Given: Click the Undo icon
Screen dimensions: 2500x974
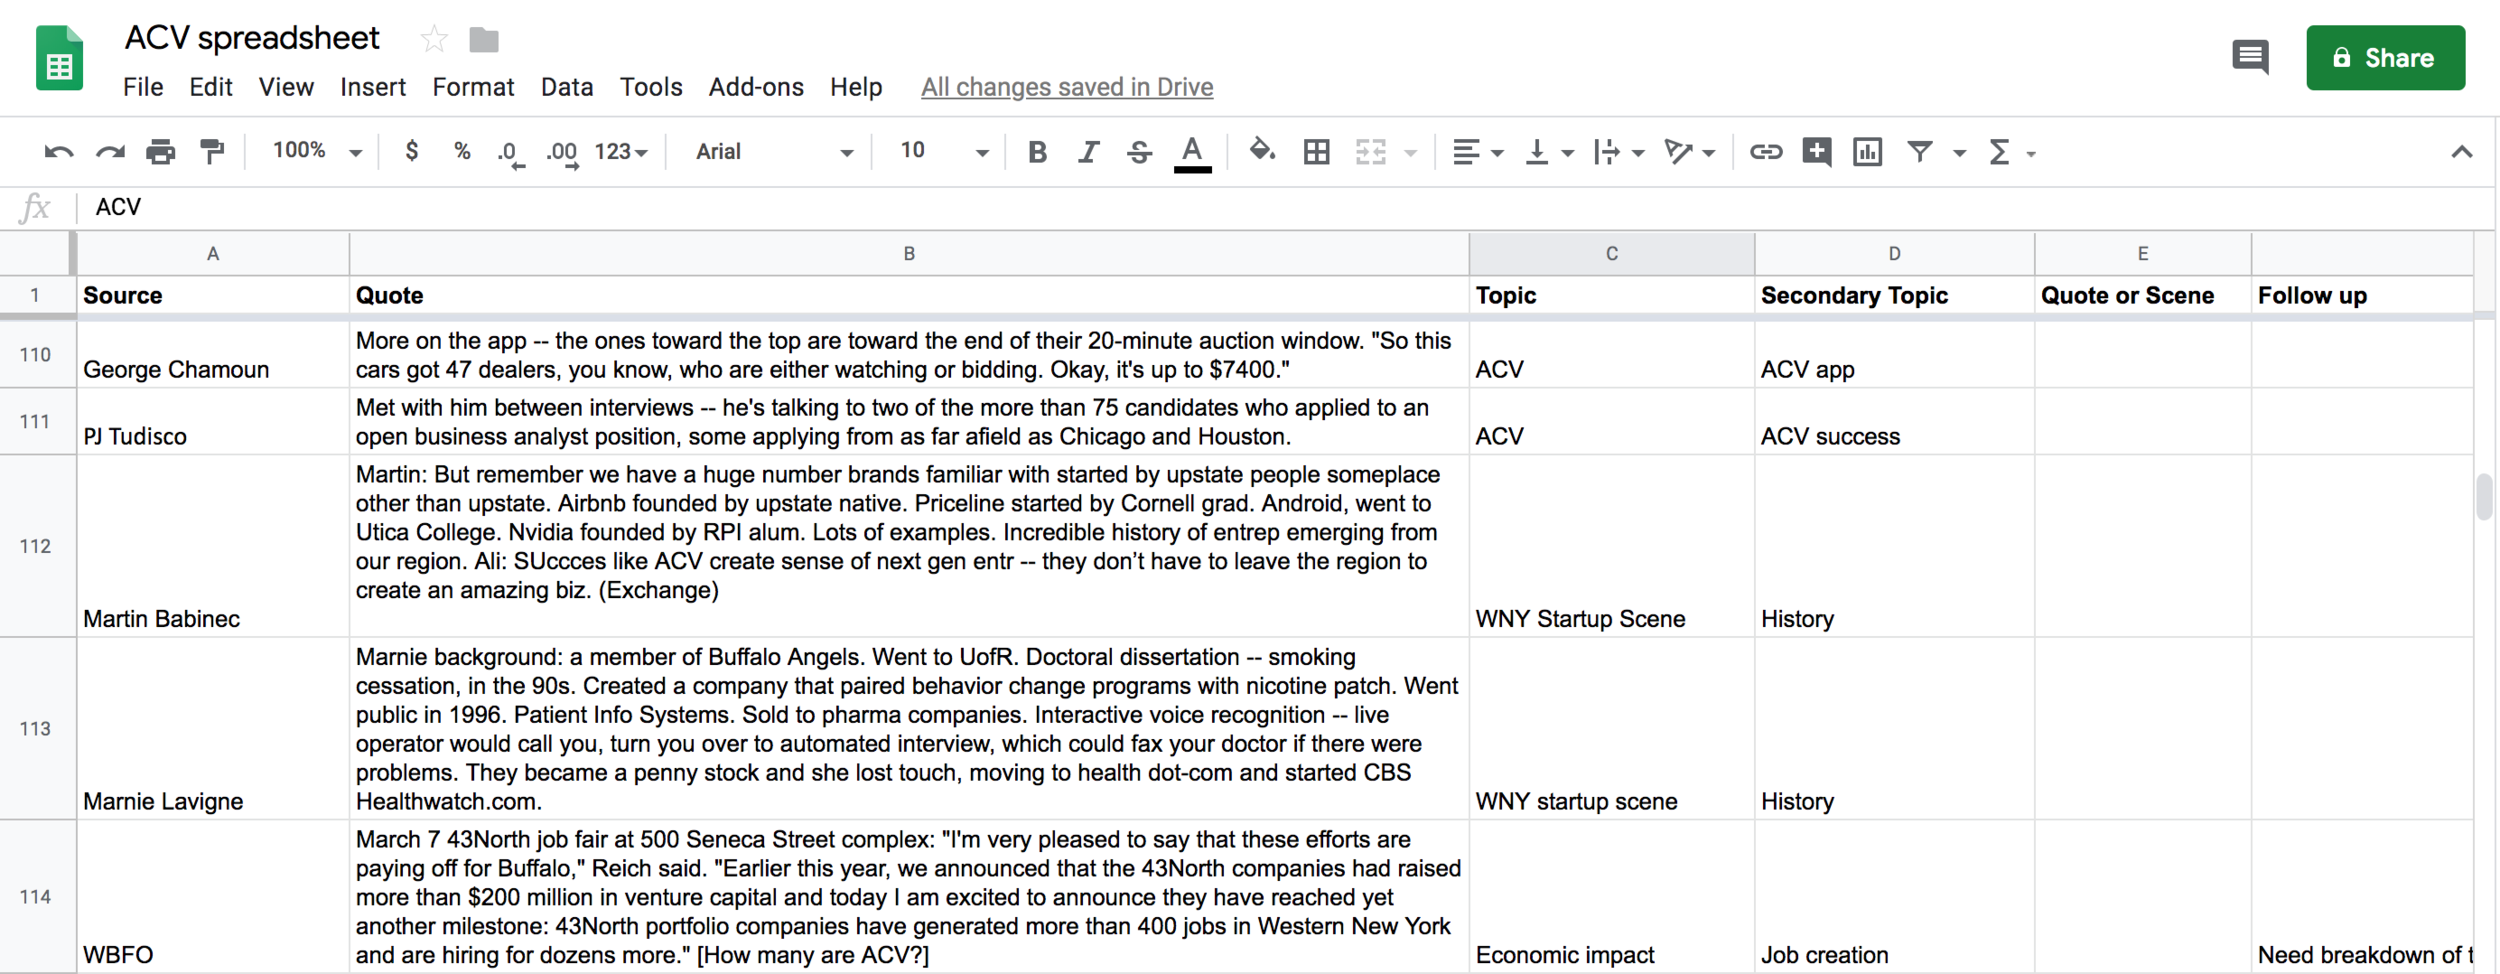Looking at the screenshot, I should 59,152.
